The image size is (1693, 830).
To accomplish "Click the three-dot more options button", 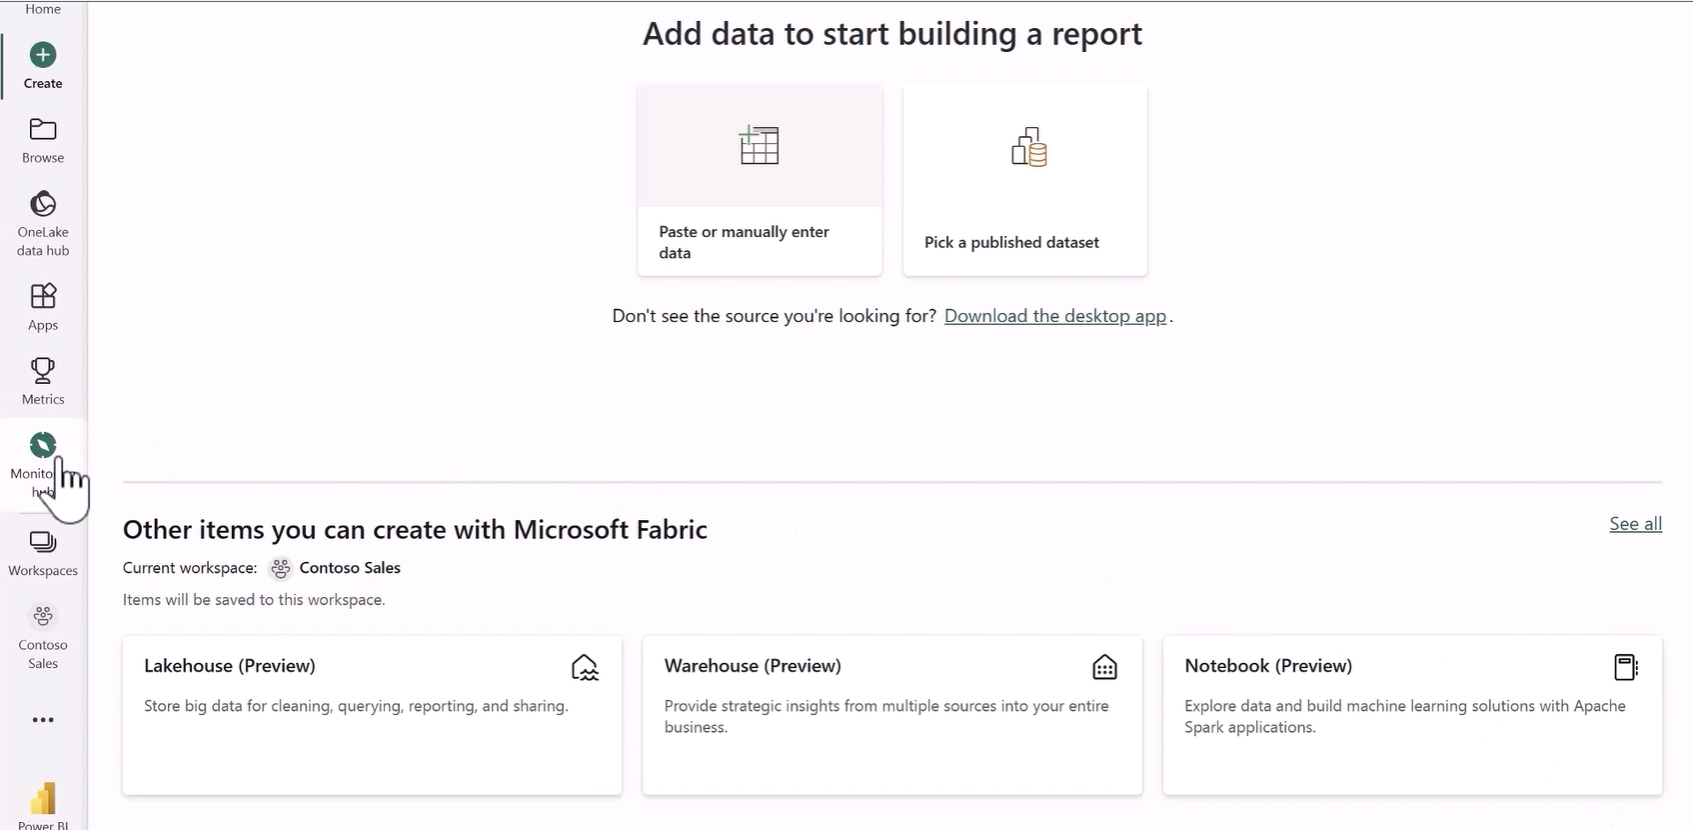I will (x=43, y=720).
